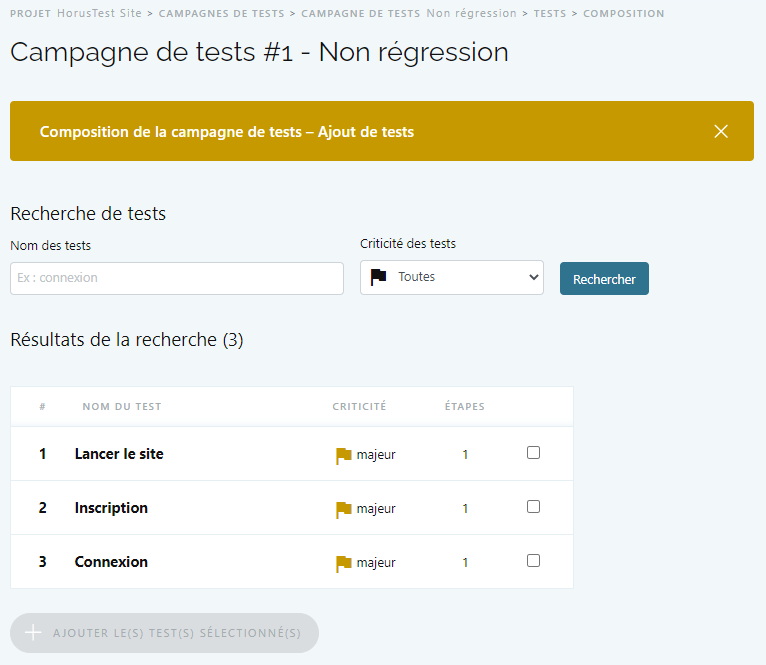Open Campagnes de tests breadcrumb
This screenshot has height=665, width=766.
point(221,14)
